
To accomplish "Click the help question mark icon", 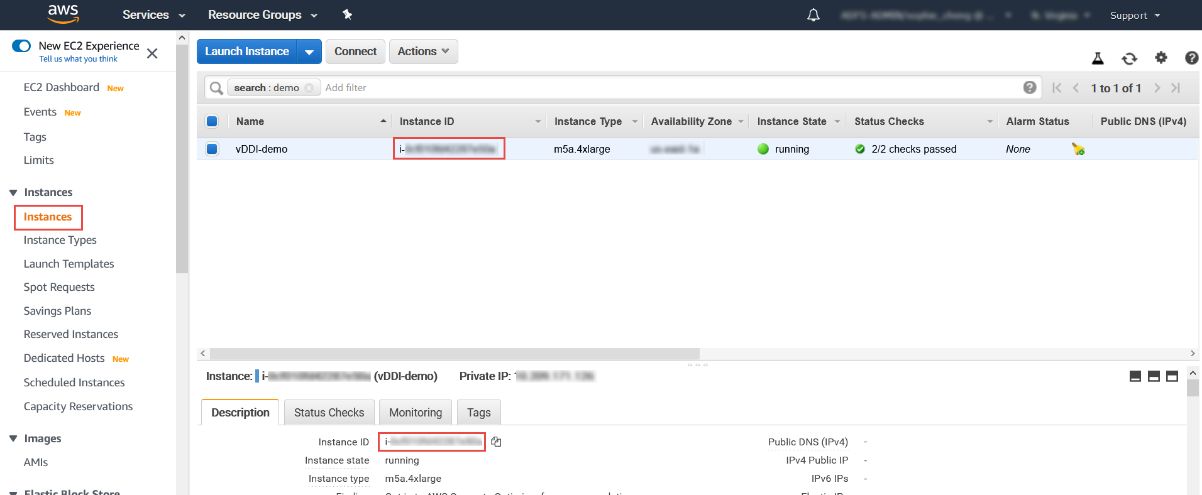I will pyautogui.click(x=1191, y=59).
